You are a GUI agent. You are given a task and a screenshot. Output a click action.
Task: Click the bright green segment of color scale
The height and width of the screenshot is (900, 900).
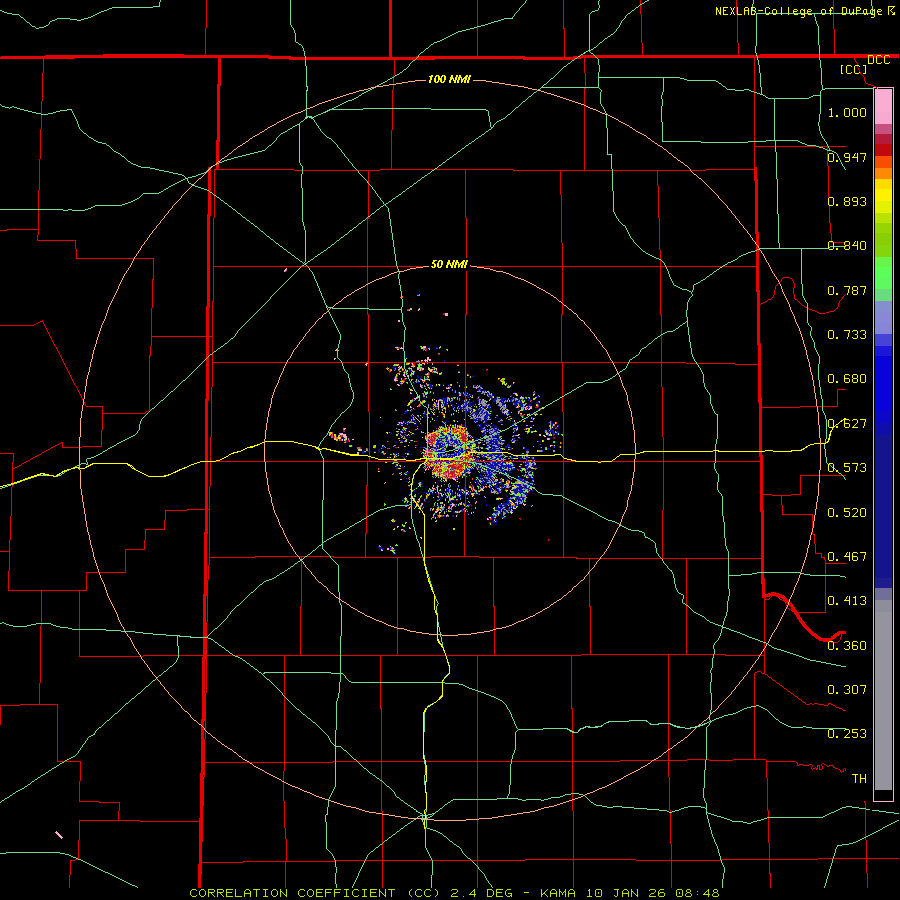pyautogui.click(x=883, y=273)
